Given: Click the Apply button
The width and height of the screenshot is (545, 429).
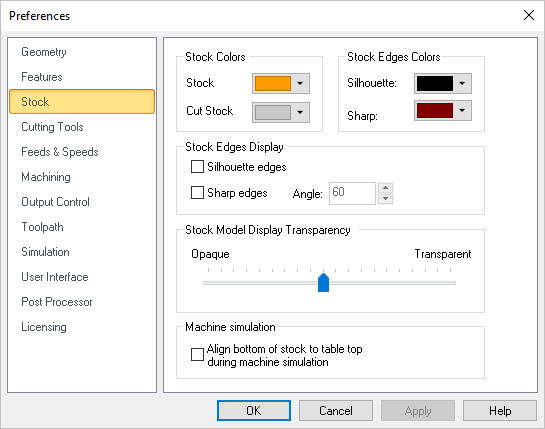Looking at the screenshot, I should pyautogui.click(x=418, y=411).
